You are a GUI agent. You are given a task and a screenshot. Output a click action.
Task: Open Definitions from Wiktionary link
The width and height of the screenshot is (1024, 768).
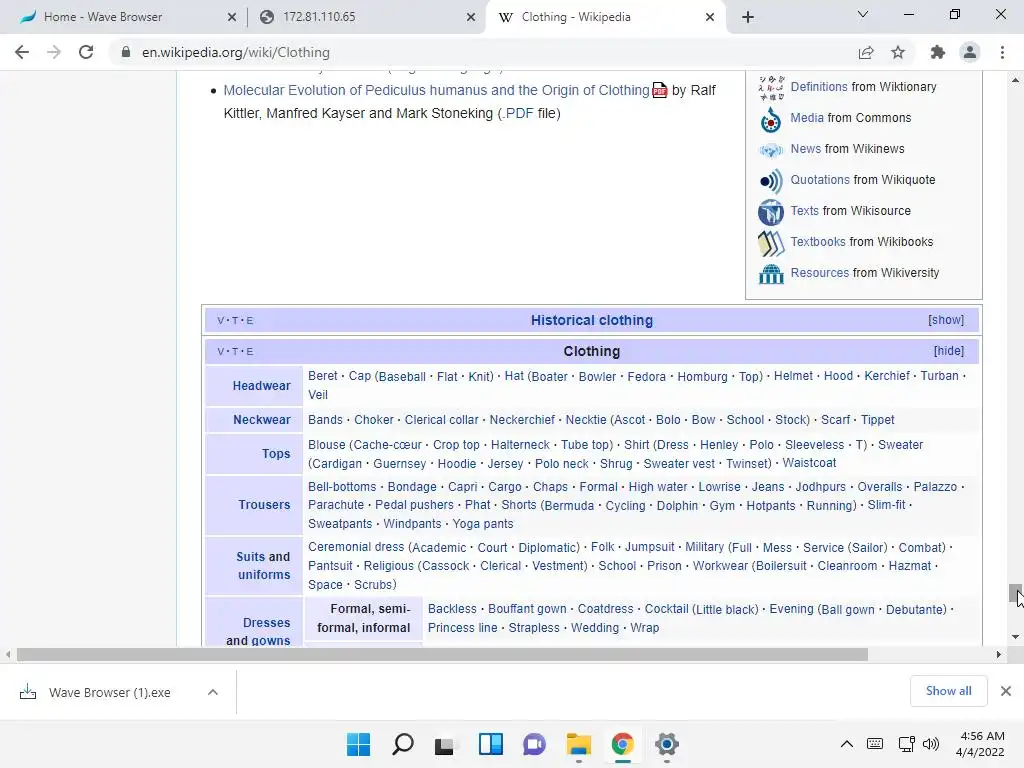(x=819, y=87)
